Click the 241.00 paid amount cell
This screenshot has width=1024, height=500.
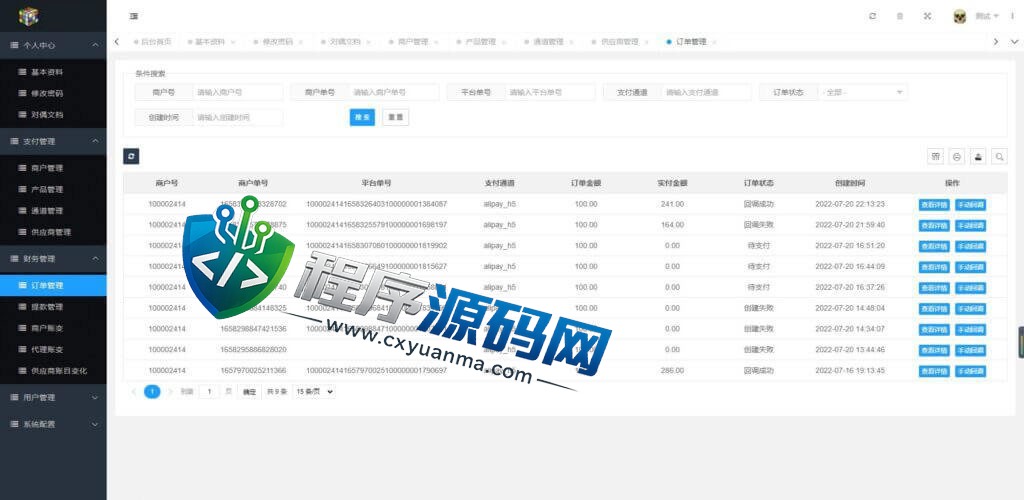(x=672, y=204)
